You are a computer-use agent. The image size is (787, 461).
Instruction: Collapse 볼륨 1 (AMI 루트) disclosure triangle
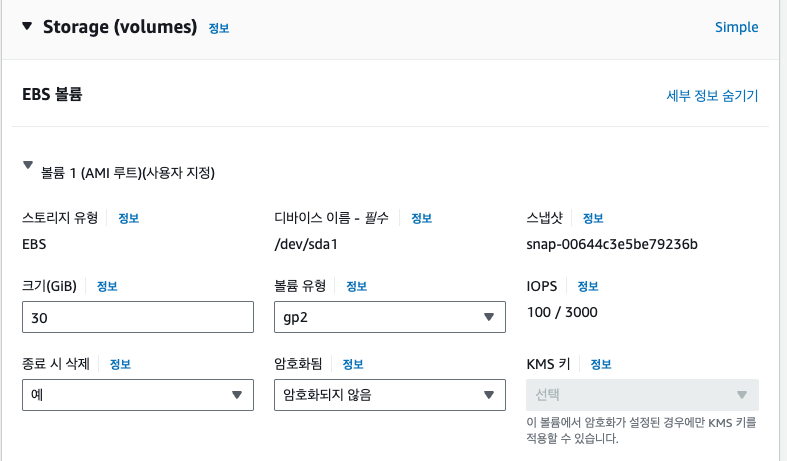(28, 168)
